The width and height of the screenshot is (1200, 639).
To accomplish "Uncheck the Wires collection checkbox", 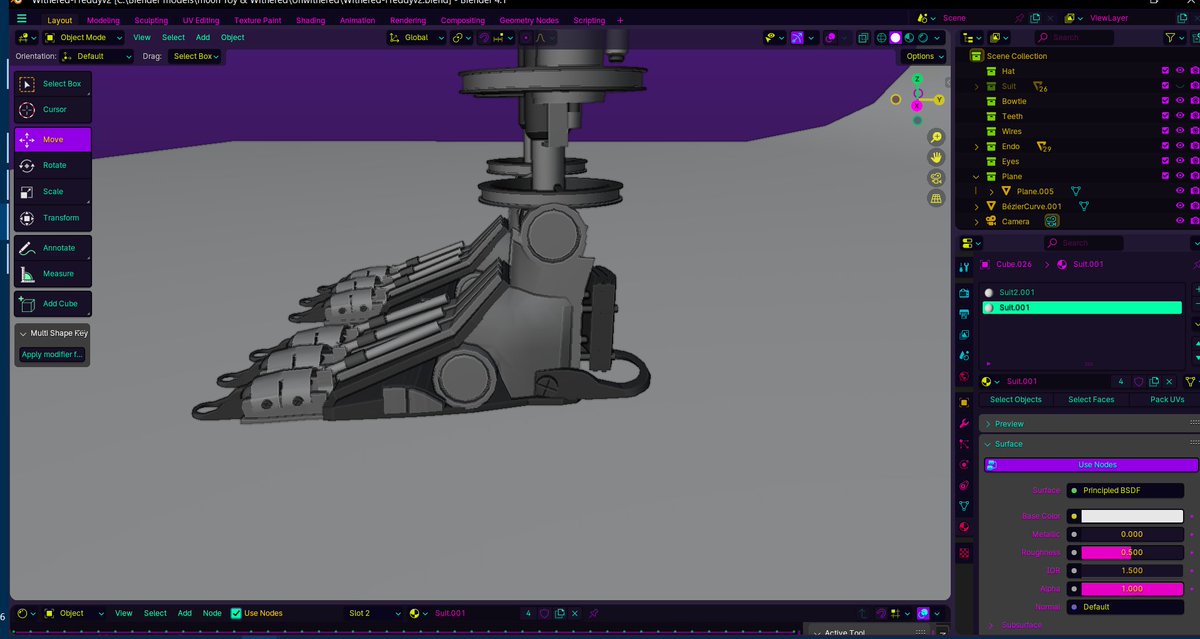I will tap(1165, 131).
